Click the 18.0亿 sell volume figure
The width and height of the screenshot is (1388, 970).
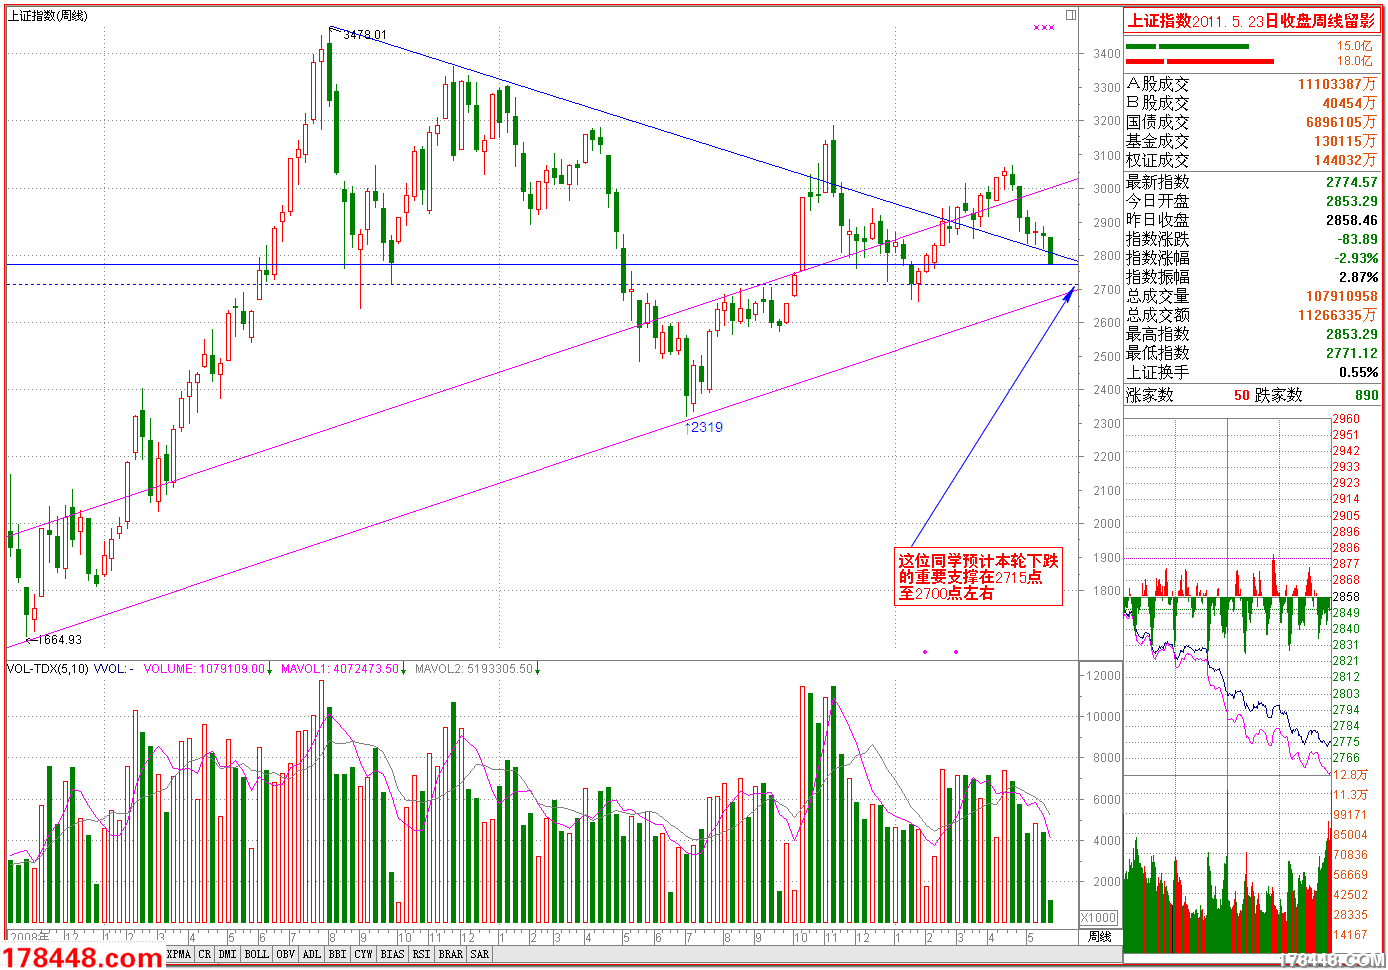pyautogui.click(x=1355, y=61)
